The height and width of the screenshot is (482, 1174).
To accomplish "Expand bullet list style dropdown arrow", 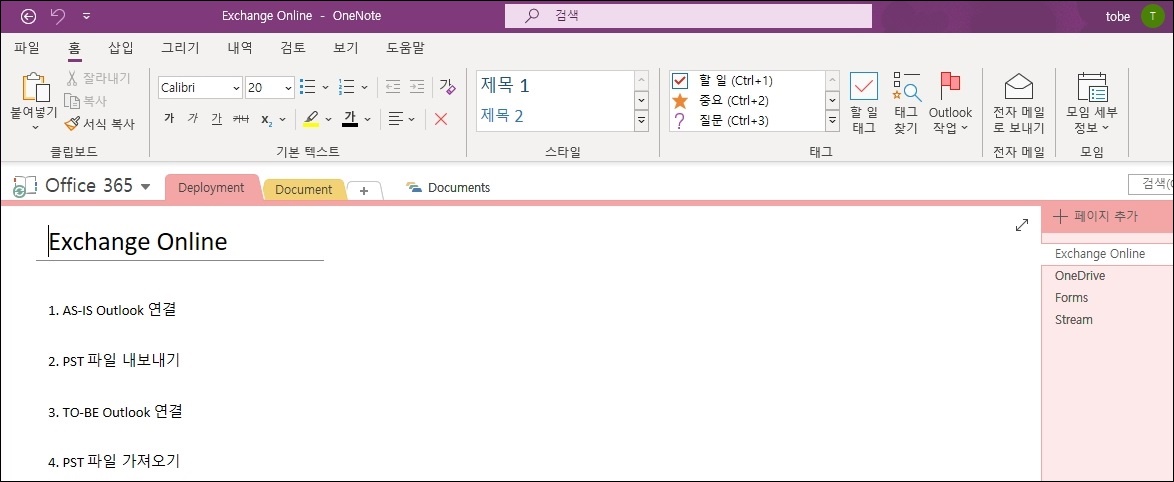I will [326, 88].
